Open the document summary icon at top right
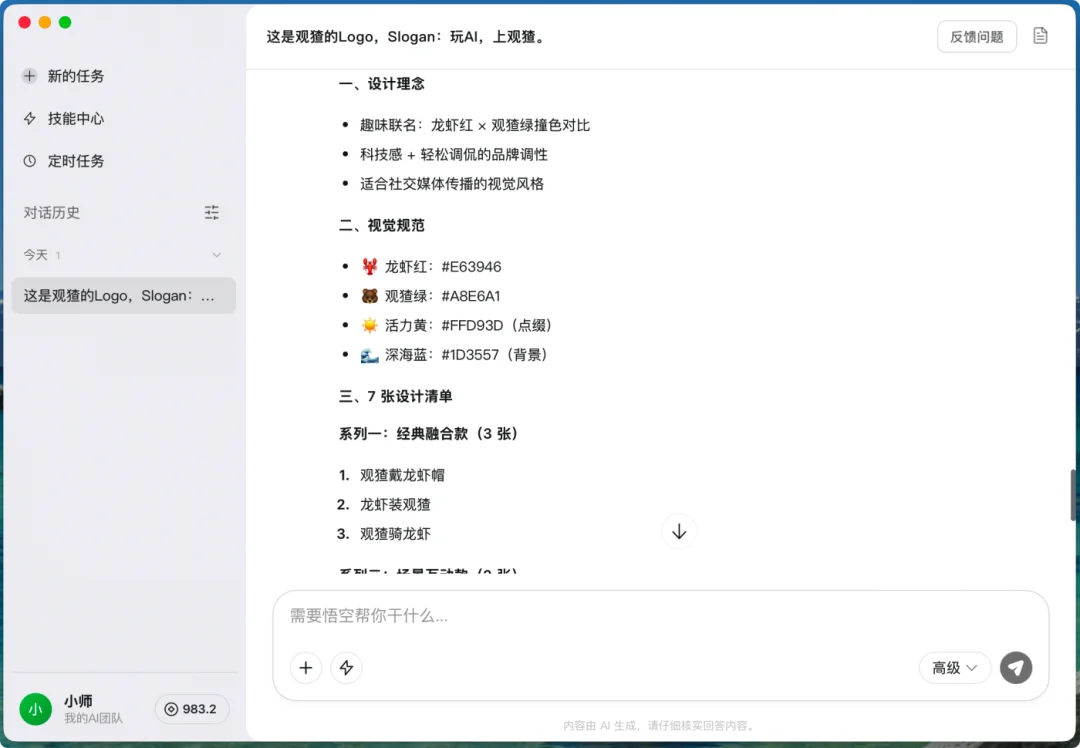 tap(1040, 36)
